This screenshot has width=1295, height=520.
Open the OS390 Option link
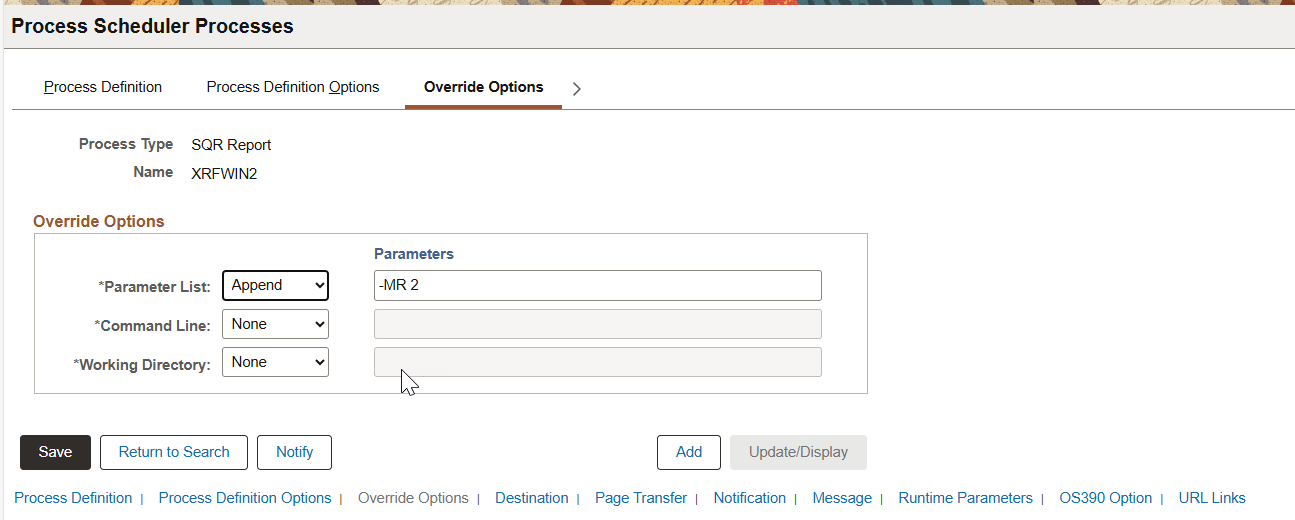coord(1105,498)
